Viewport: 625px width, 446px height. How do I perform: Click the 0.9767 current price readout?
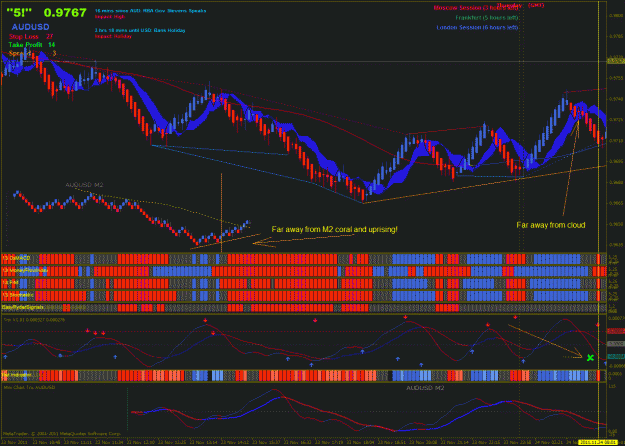click(65, 13)
